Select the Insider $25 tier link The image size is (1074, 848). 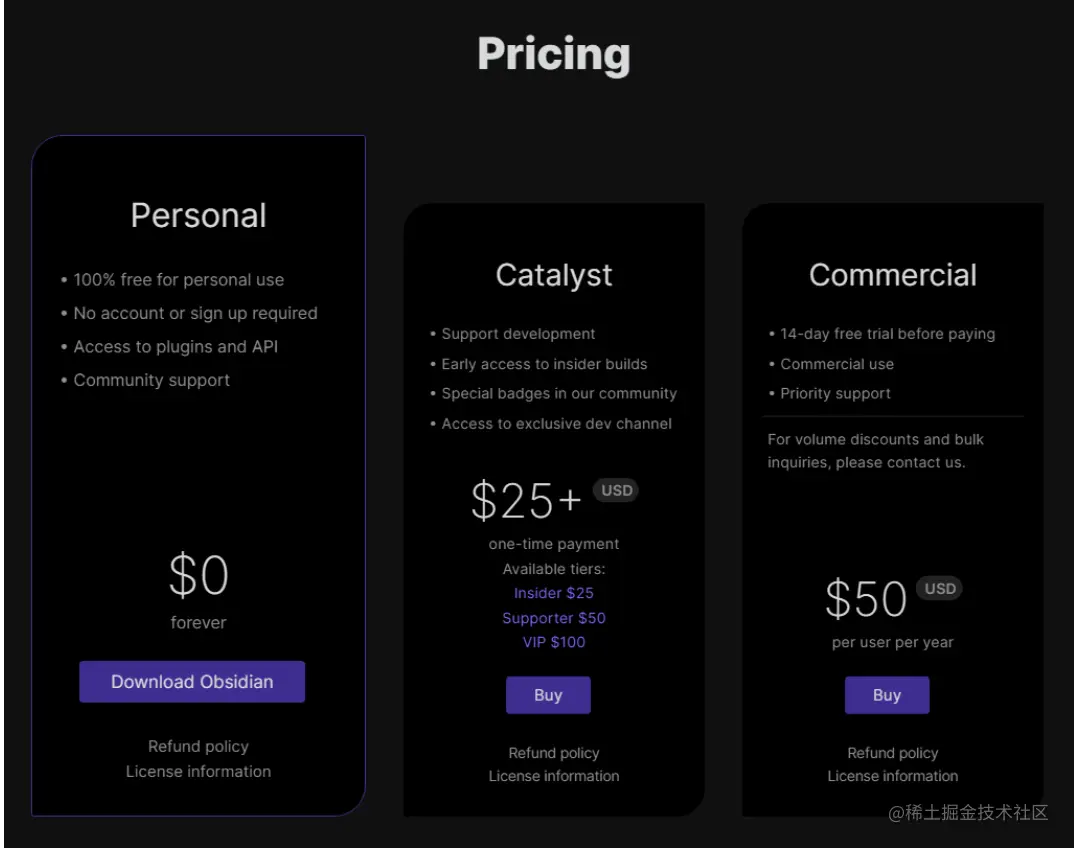(554, 593)
